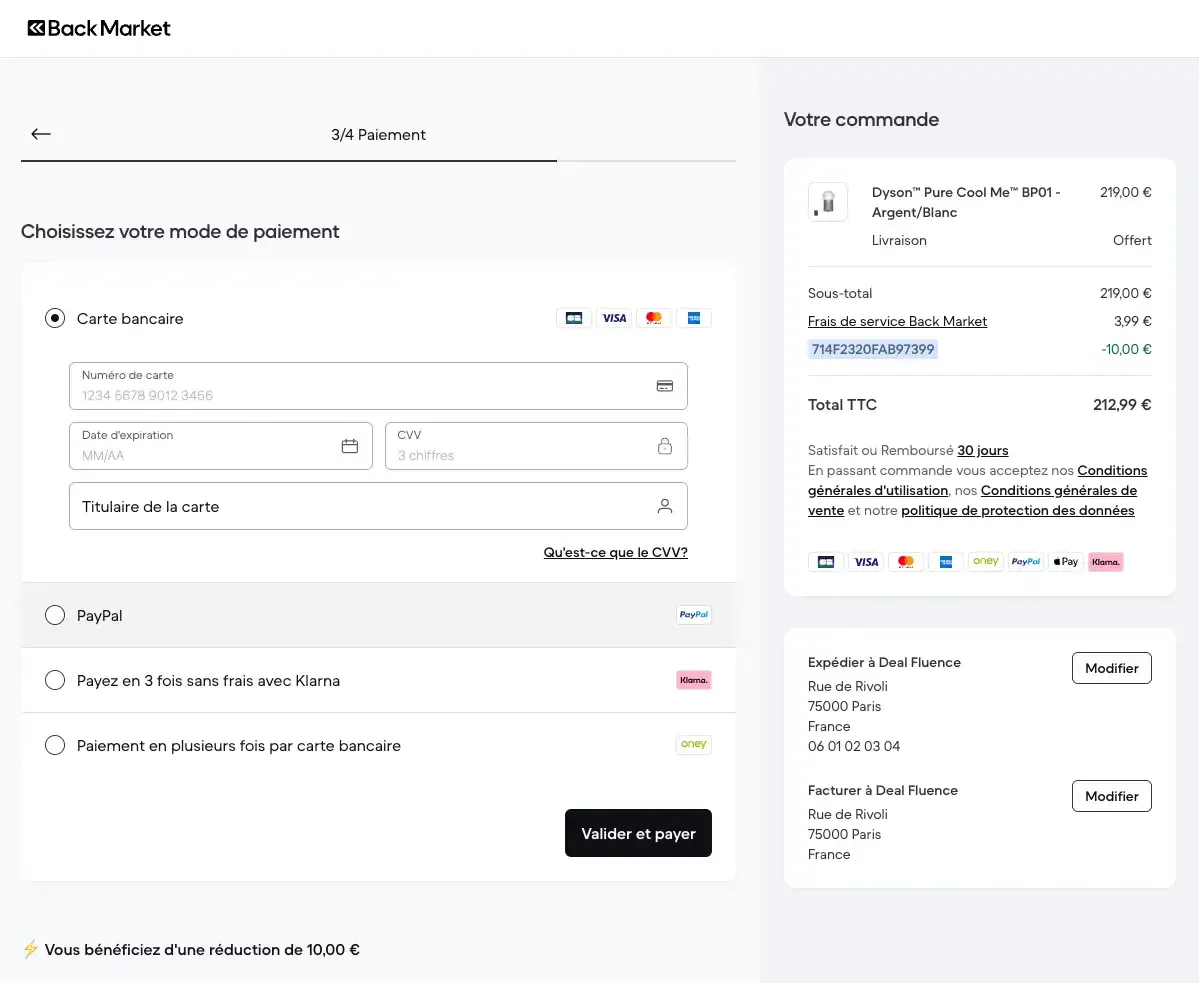Focus the Numéro de carte field
The height and width of the screenshot is (983, 1199).
(x=378, y=386)
